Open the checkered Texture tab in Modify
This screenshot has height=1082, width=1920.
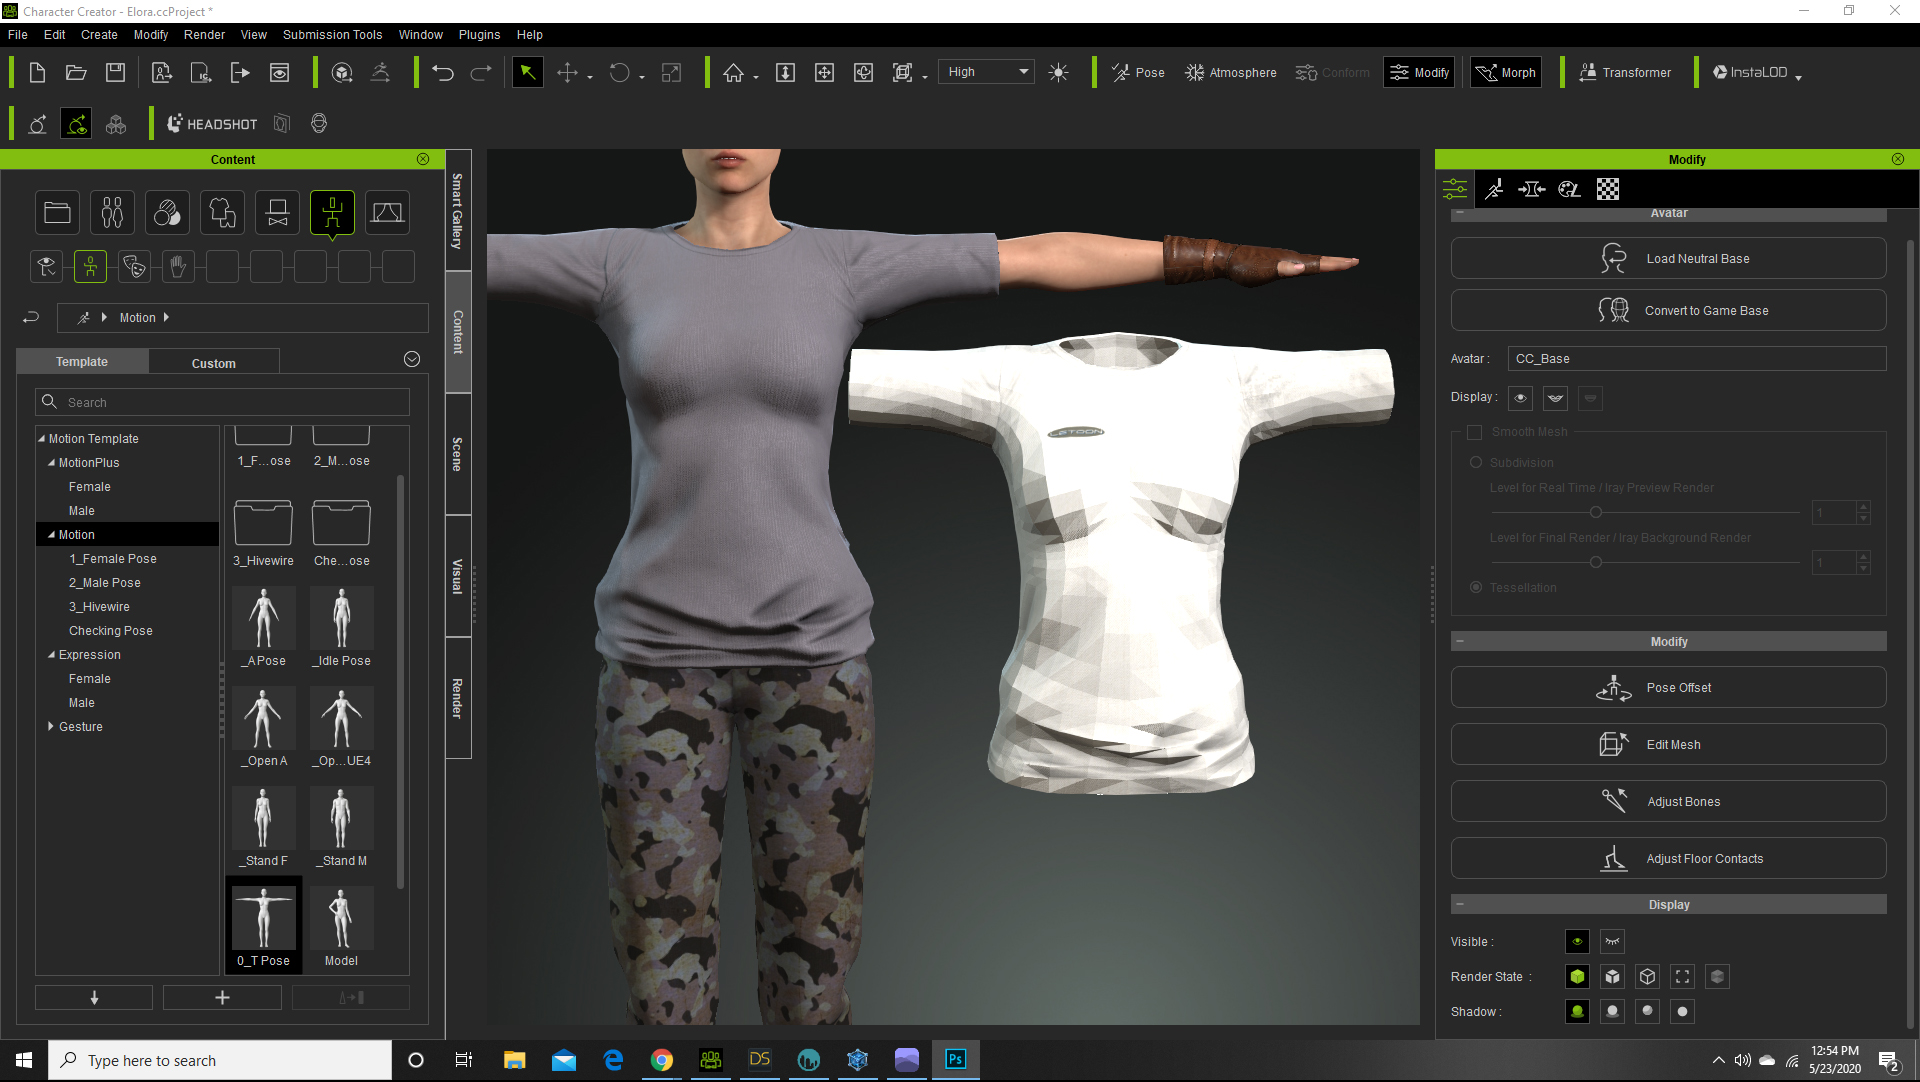pyautogui.click(x=1607, y=189)
